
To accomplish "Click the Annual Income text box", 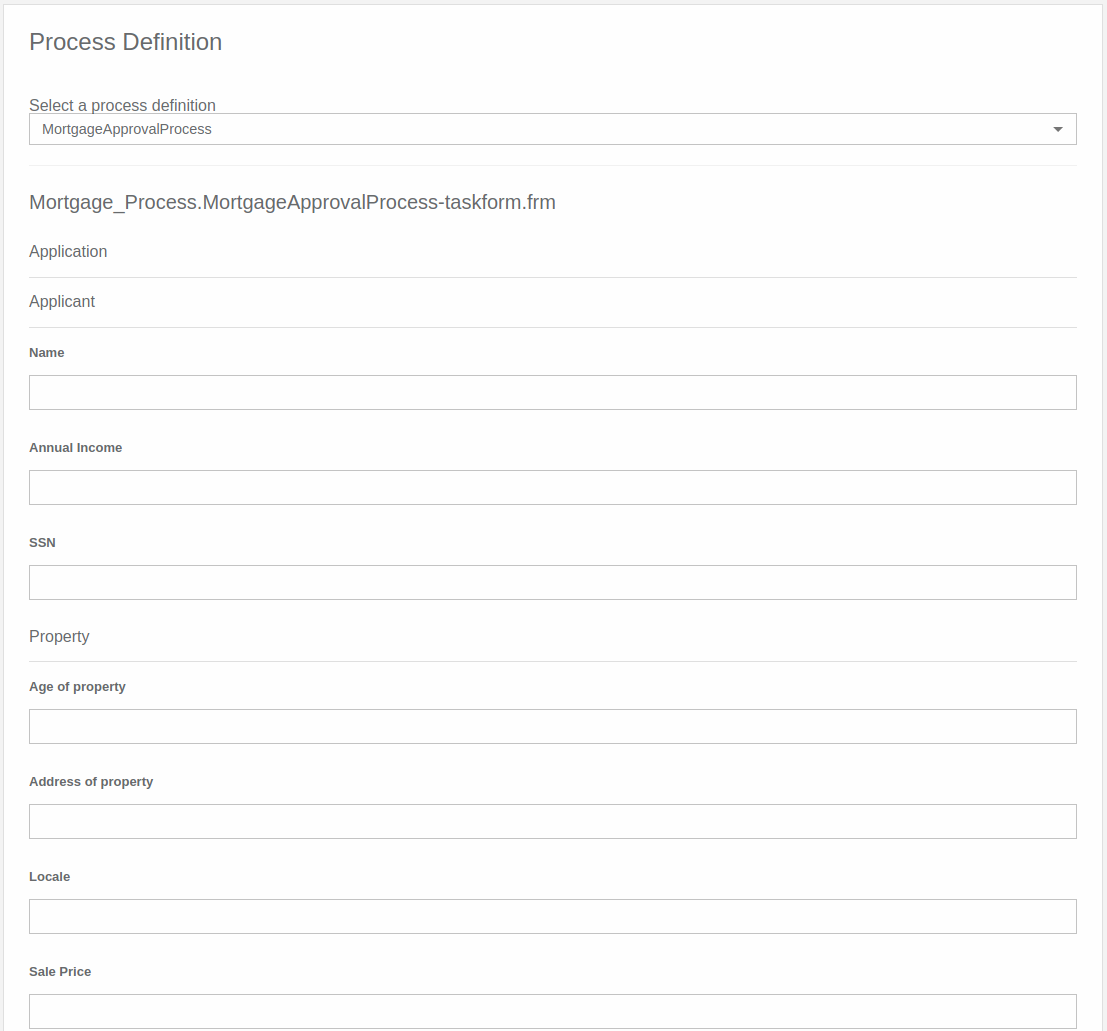I will coord(552,487).
